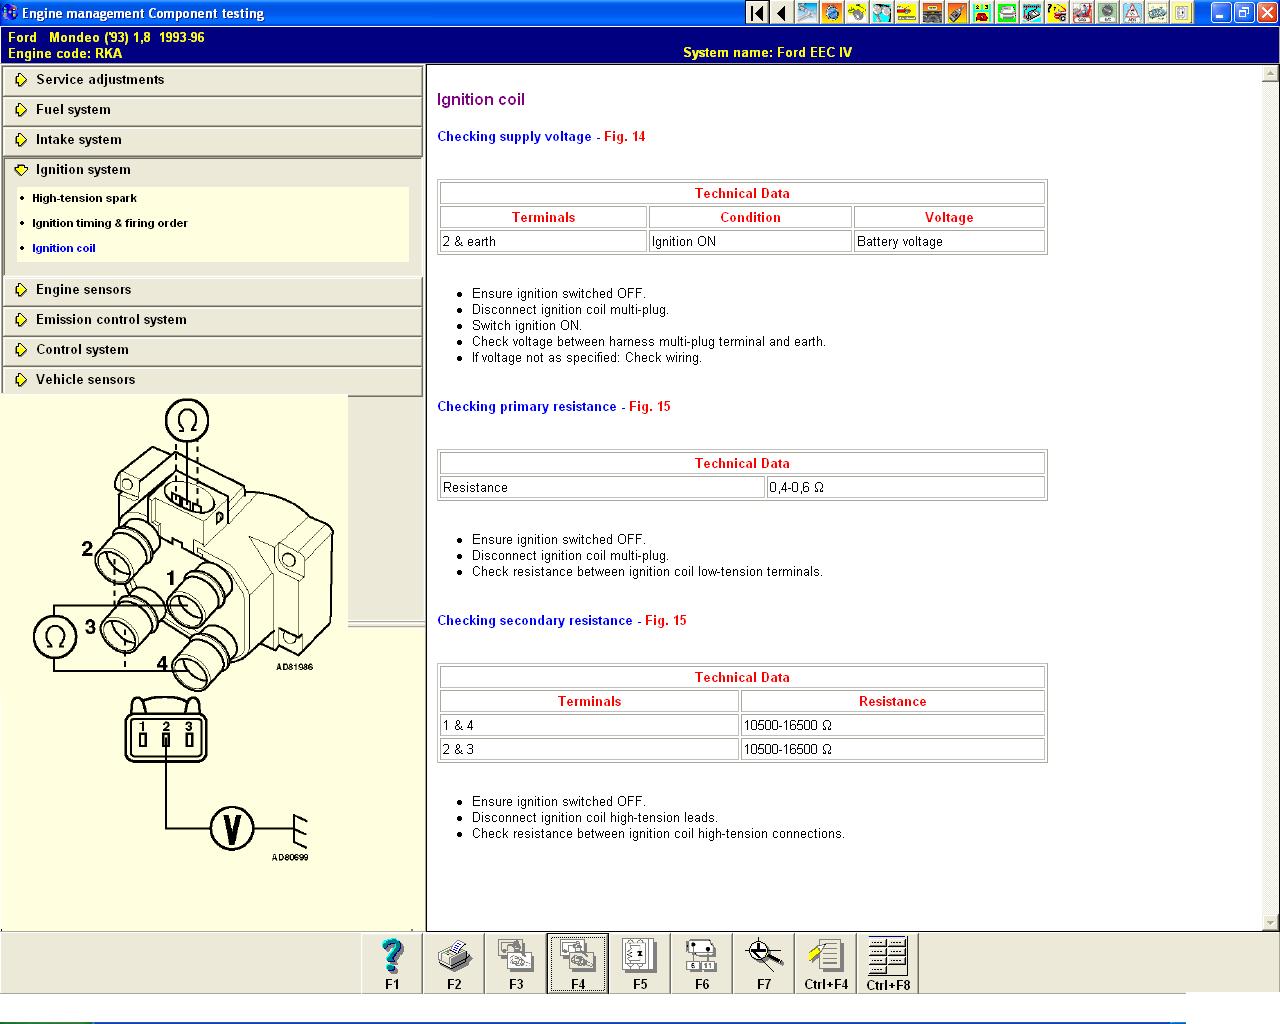
Task: Click the F1 help question mark icon
Action: 392,963
